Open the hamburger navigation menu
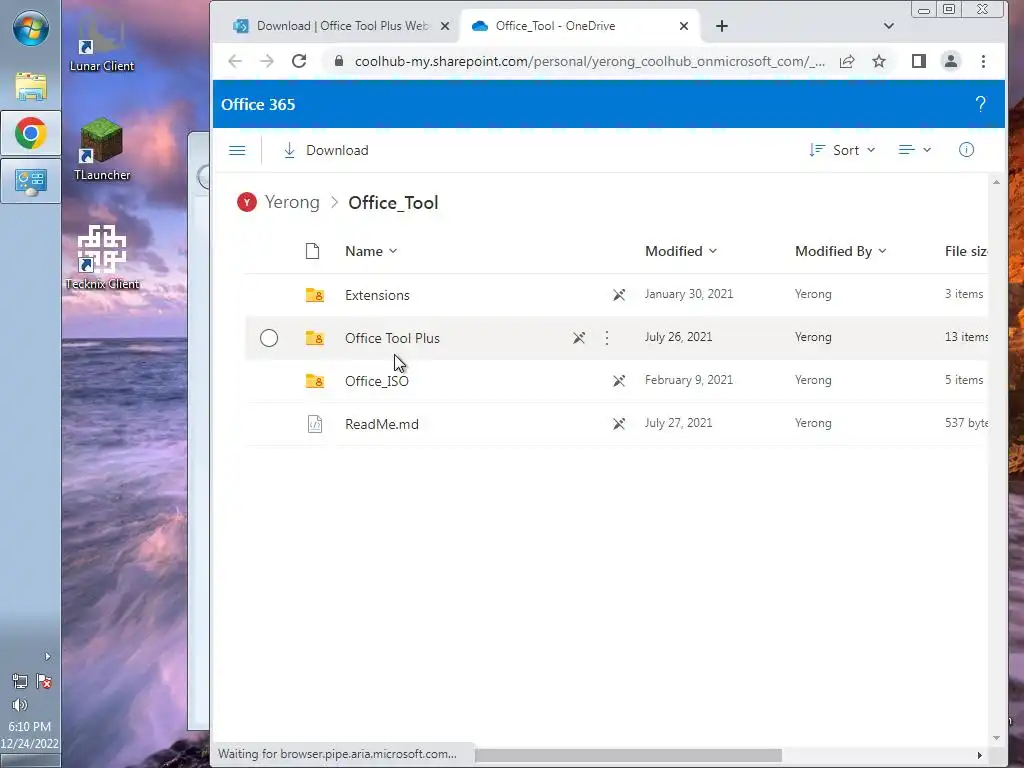 pos(237,150)
